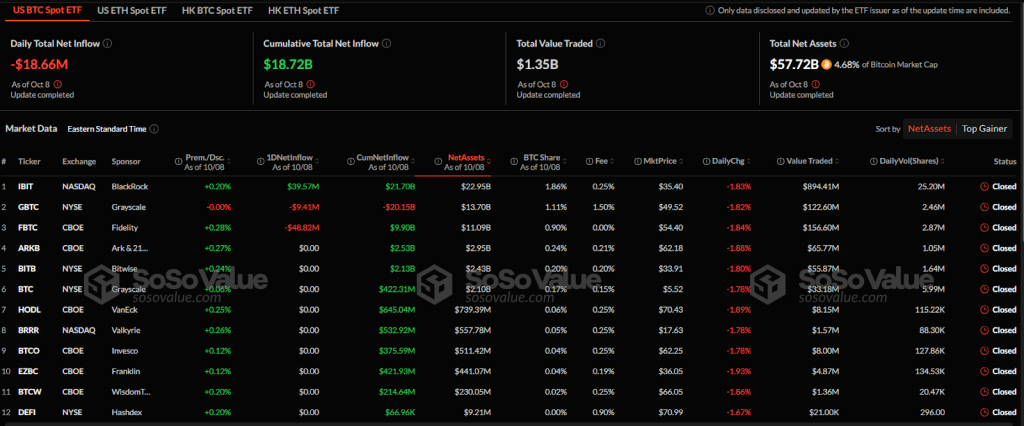
Task: Click red alert icon under Daily Total Net Inflow
Action: [56, 84]
